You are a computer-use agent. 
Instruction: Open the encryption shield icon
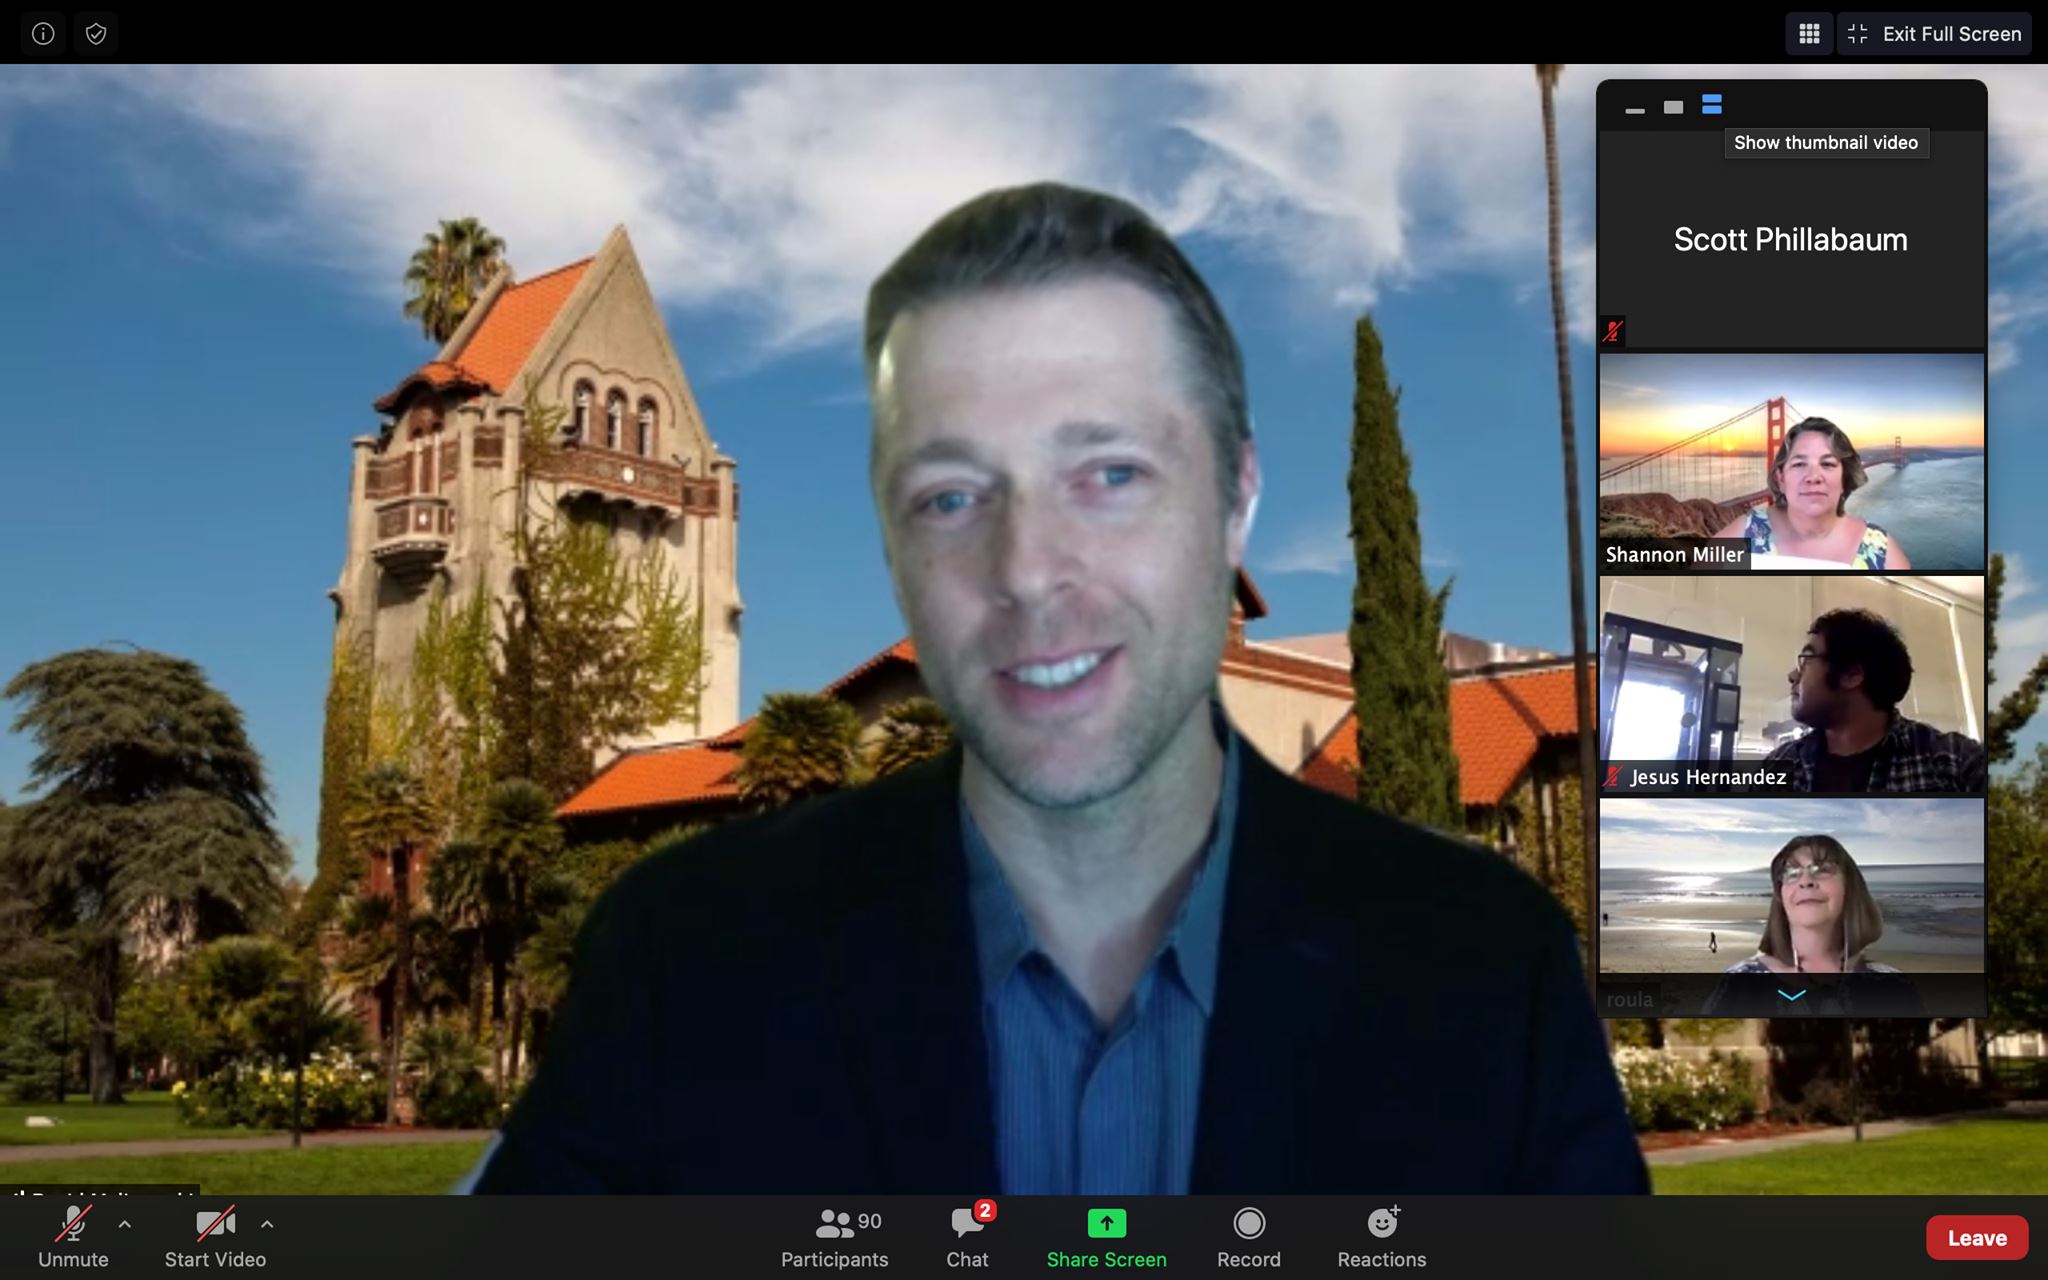[96, 34]
